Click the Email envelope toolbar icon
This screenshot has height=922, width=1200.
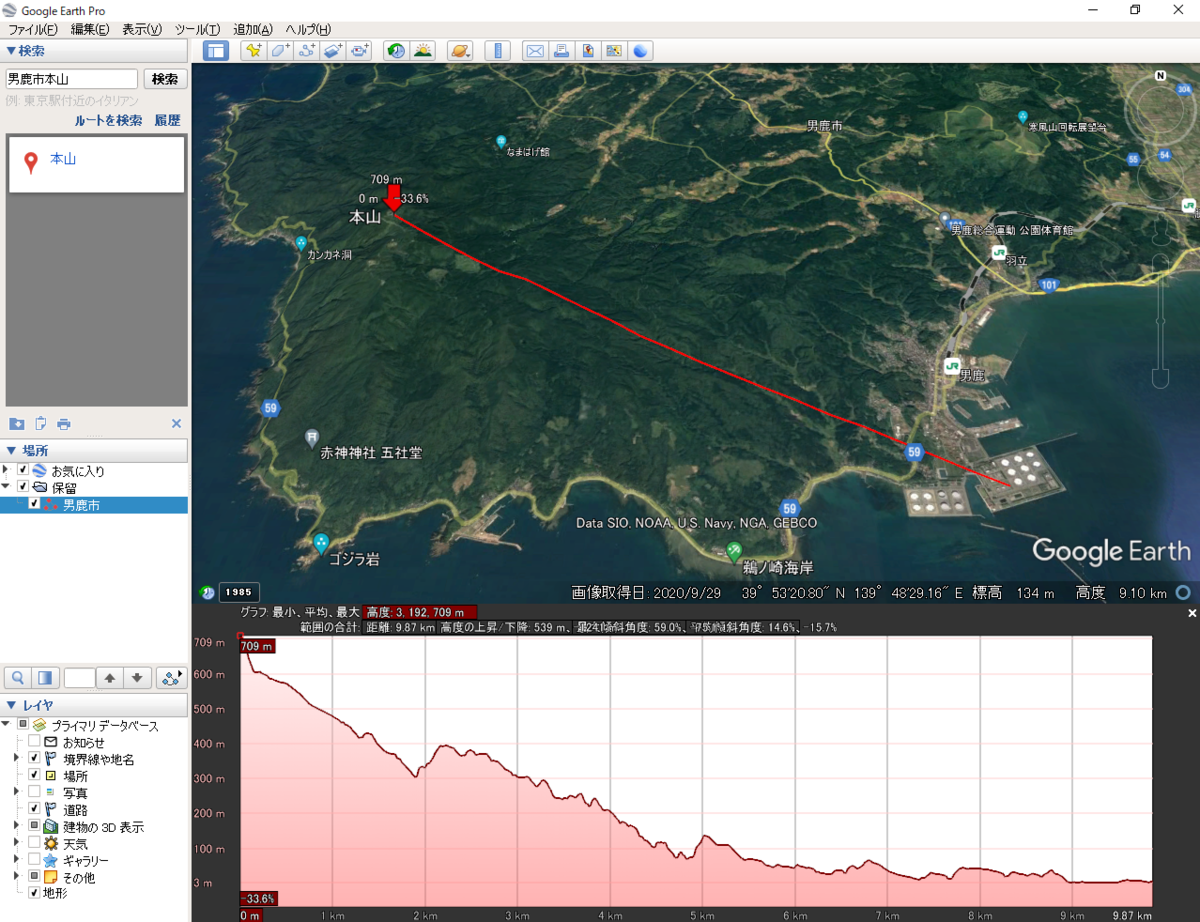coord(535,50)
